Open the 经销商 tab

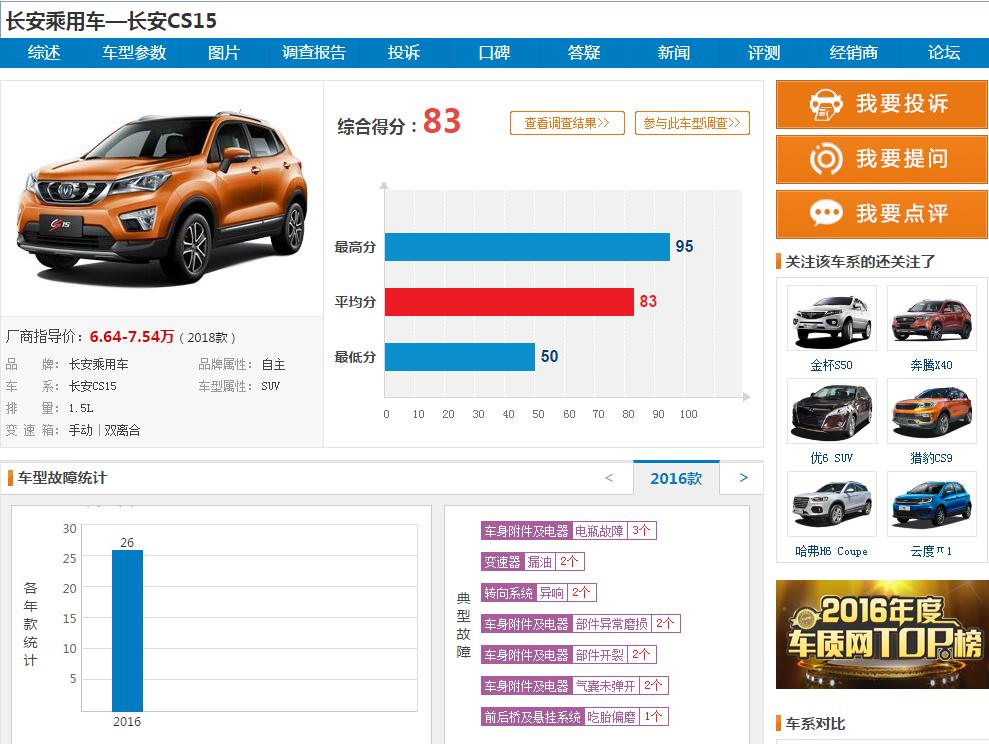853,53
